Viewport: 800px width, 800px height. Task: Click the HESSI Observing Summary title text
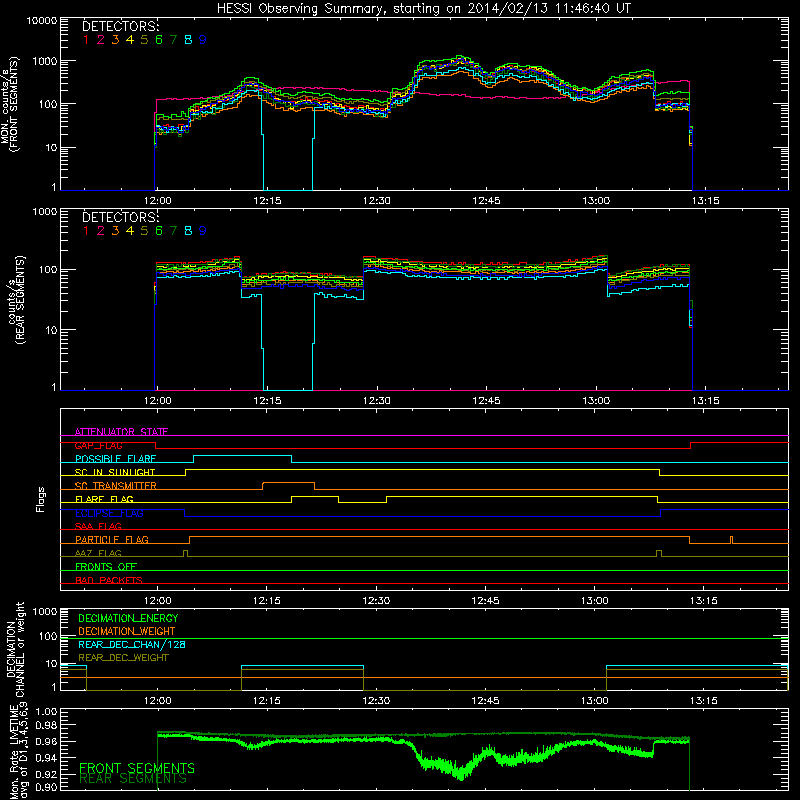pyautogui.click(x=423, y=9)
